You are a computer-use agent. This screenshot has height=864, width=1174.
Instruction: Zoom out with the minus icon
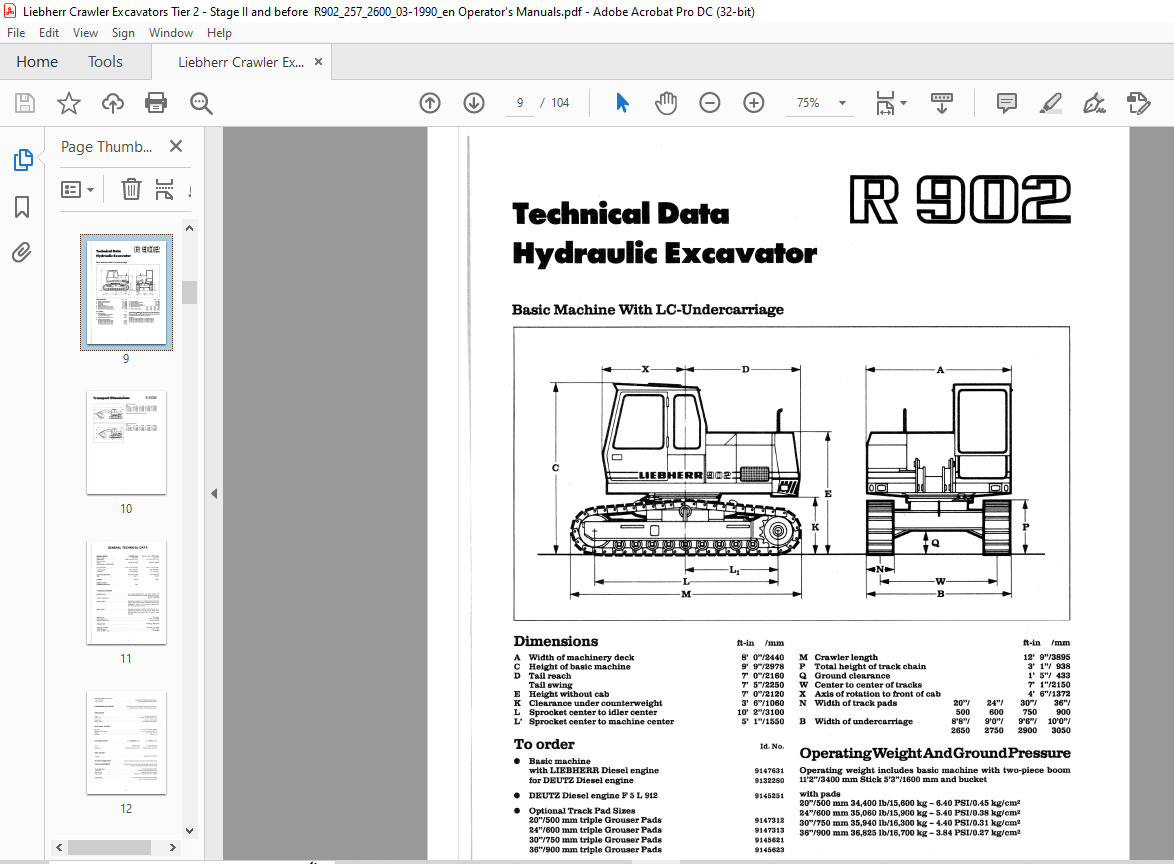710,103
